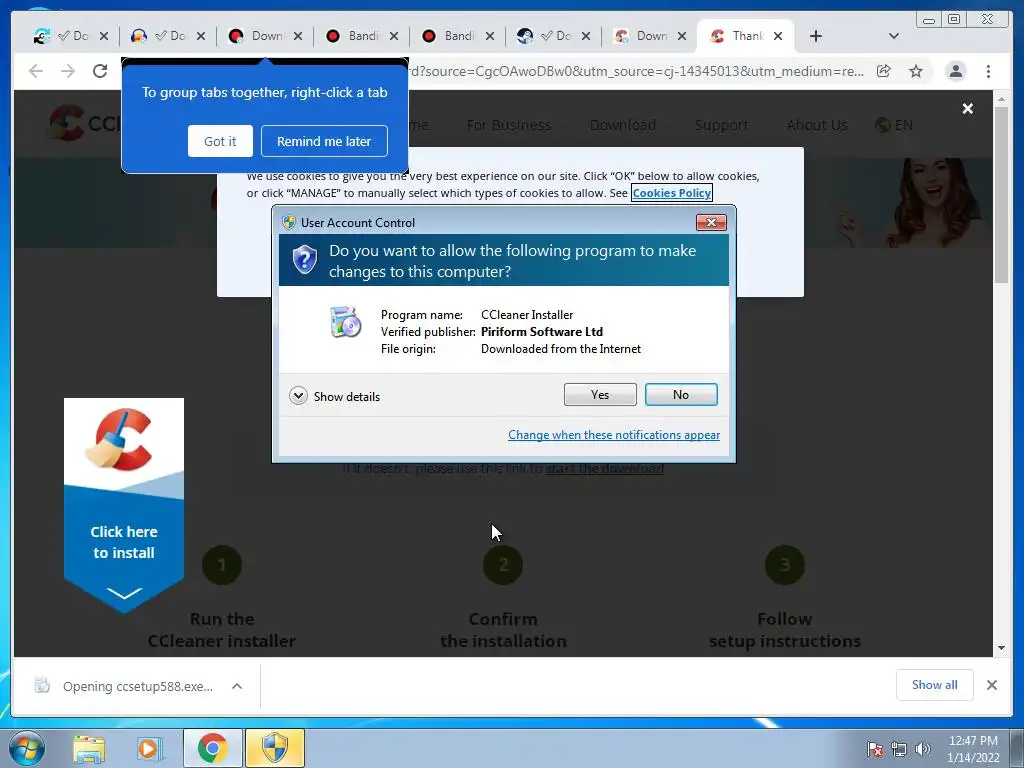Expand Show details in UAC dialog
Screen dimensions: 1024x768
(334, 396)
